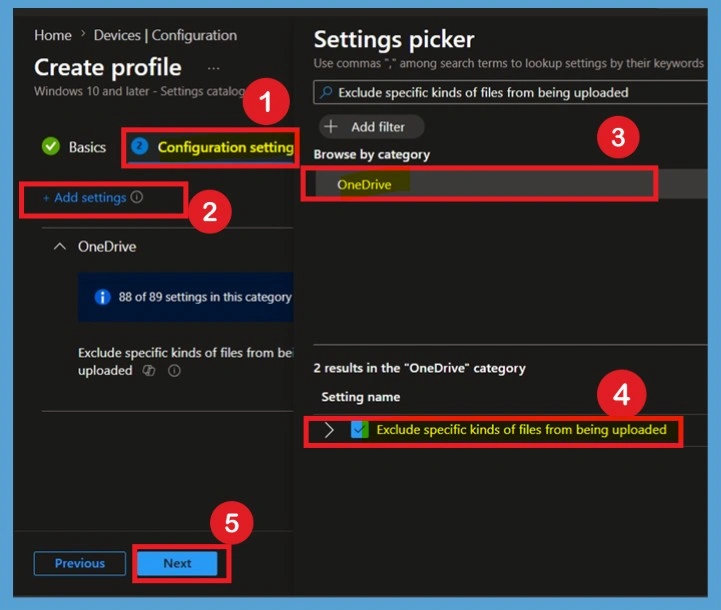
Task: Click the copy icon beside uploaded setting
Action: pyautogui.click(x=149, y=371)
